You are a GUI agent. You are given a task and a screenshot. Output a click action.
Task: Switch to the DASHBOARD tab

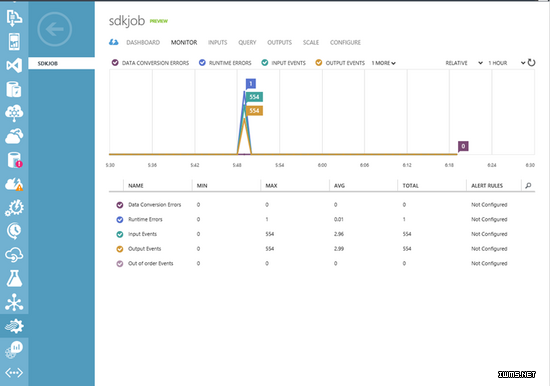coord(143,42)
